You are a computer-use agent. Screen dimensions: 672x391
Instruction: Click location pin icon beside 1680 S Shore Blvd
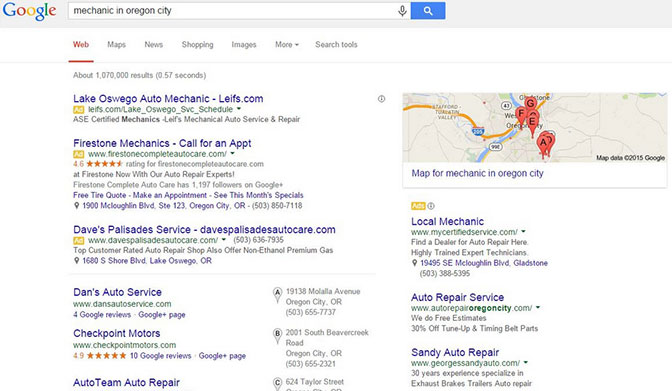[x=76, y=261]
